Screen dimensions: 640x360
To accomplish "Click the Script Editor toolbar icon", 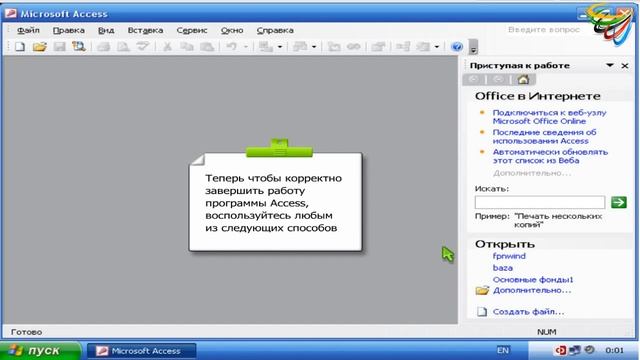I will [x=353, y=47].
